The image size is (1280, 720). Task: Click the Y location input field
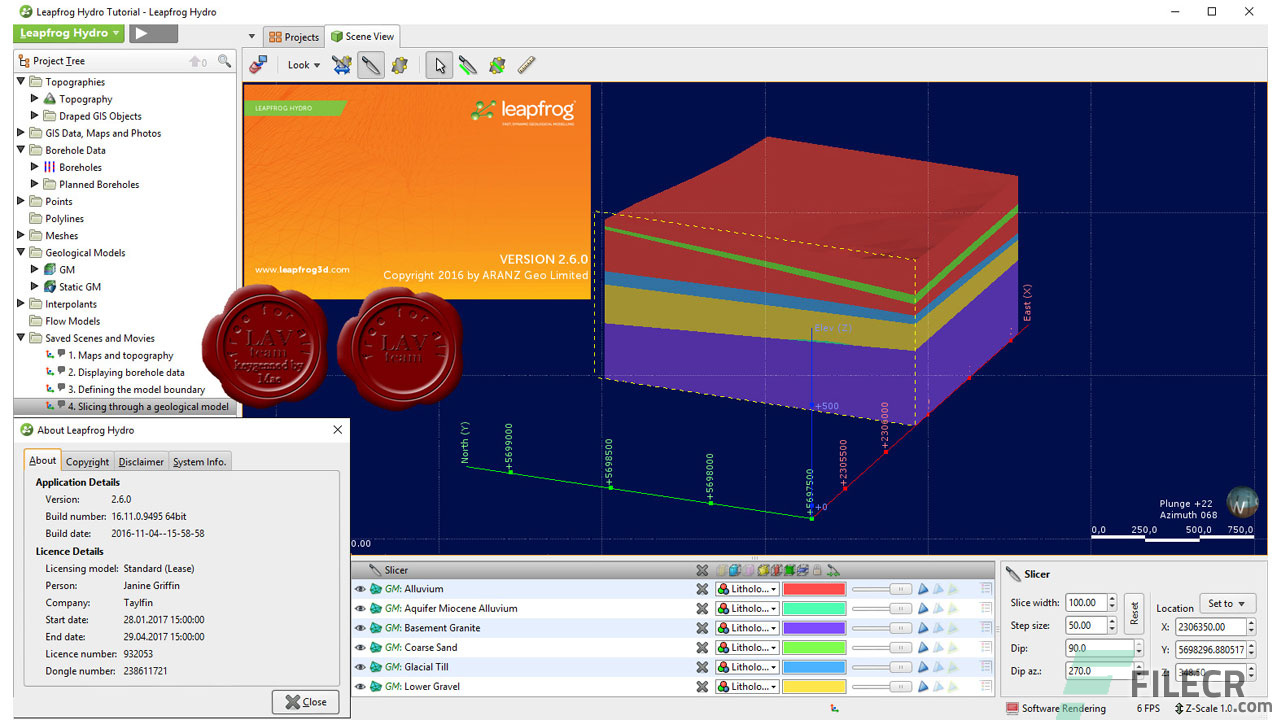(x=1210, y=650)
